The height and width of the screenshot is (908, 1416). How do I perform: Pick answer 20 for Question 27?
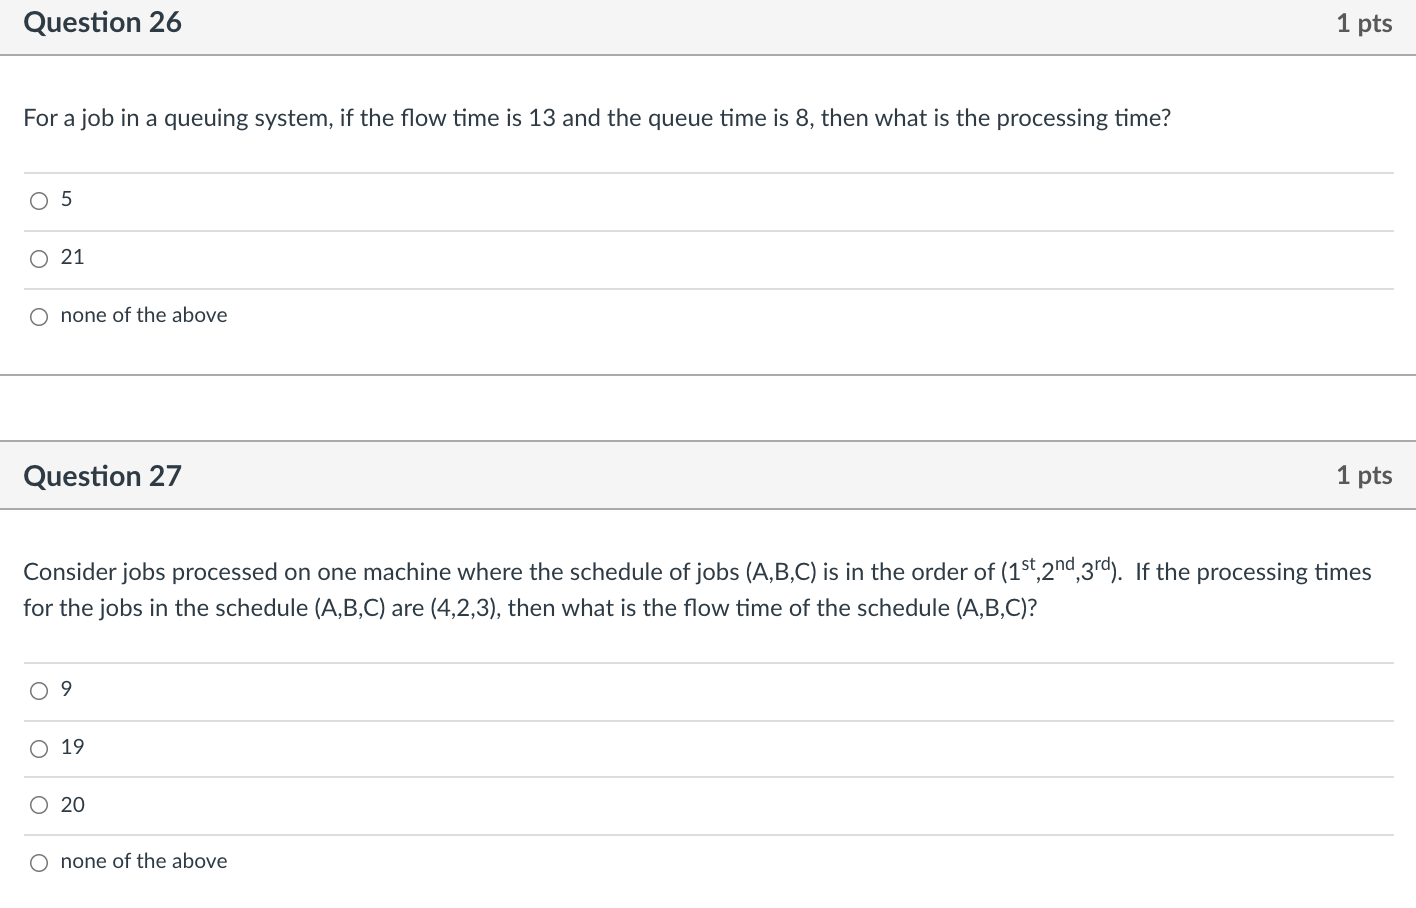(x=38, y=805)
